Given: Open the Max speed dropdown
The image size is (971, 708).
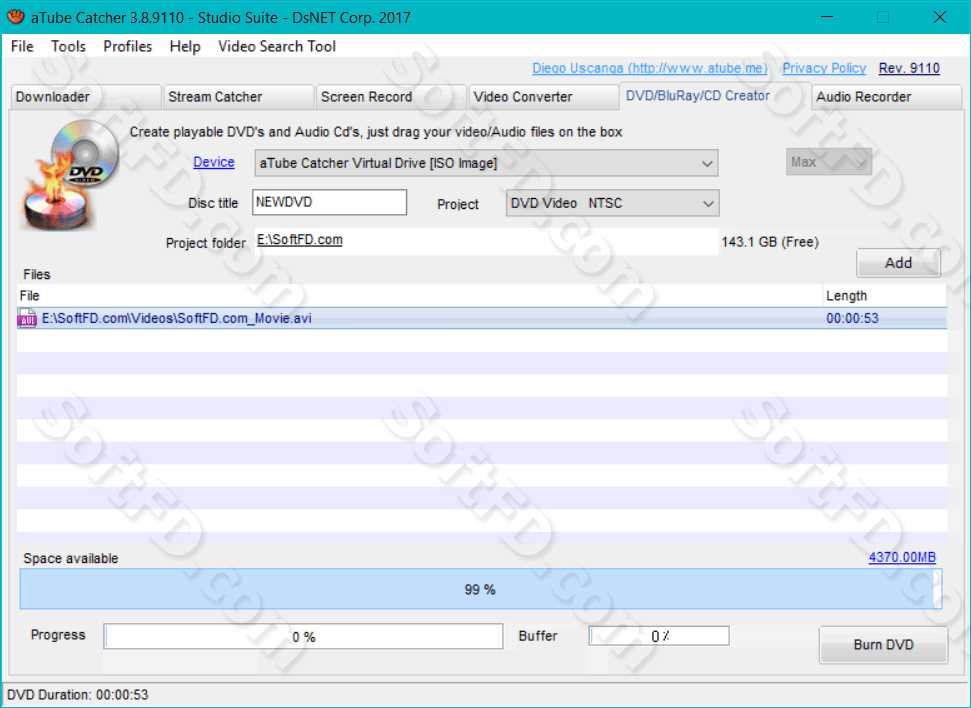Looking at the screenshot, I should tap(829, 162).
